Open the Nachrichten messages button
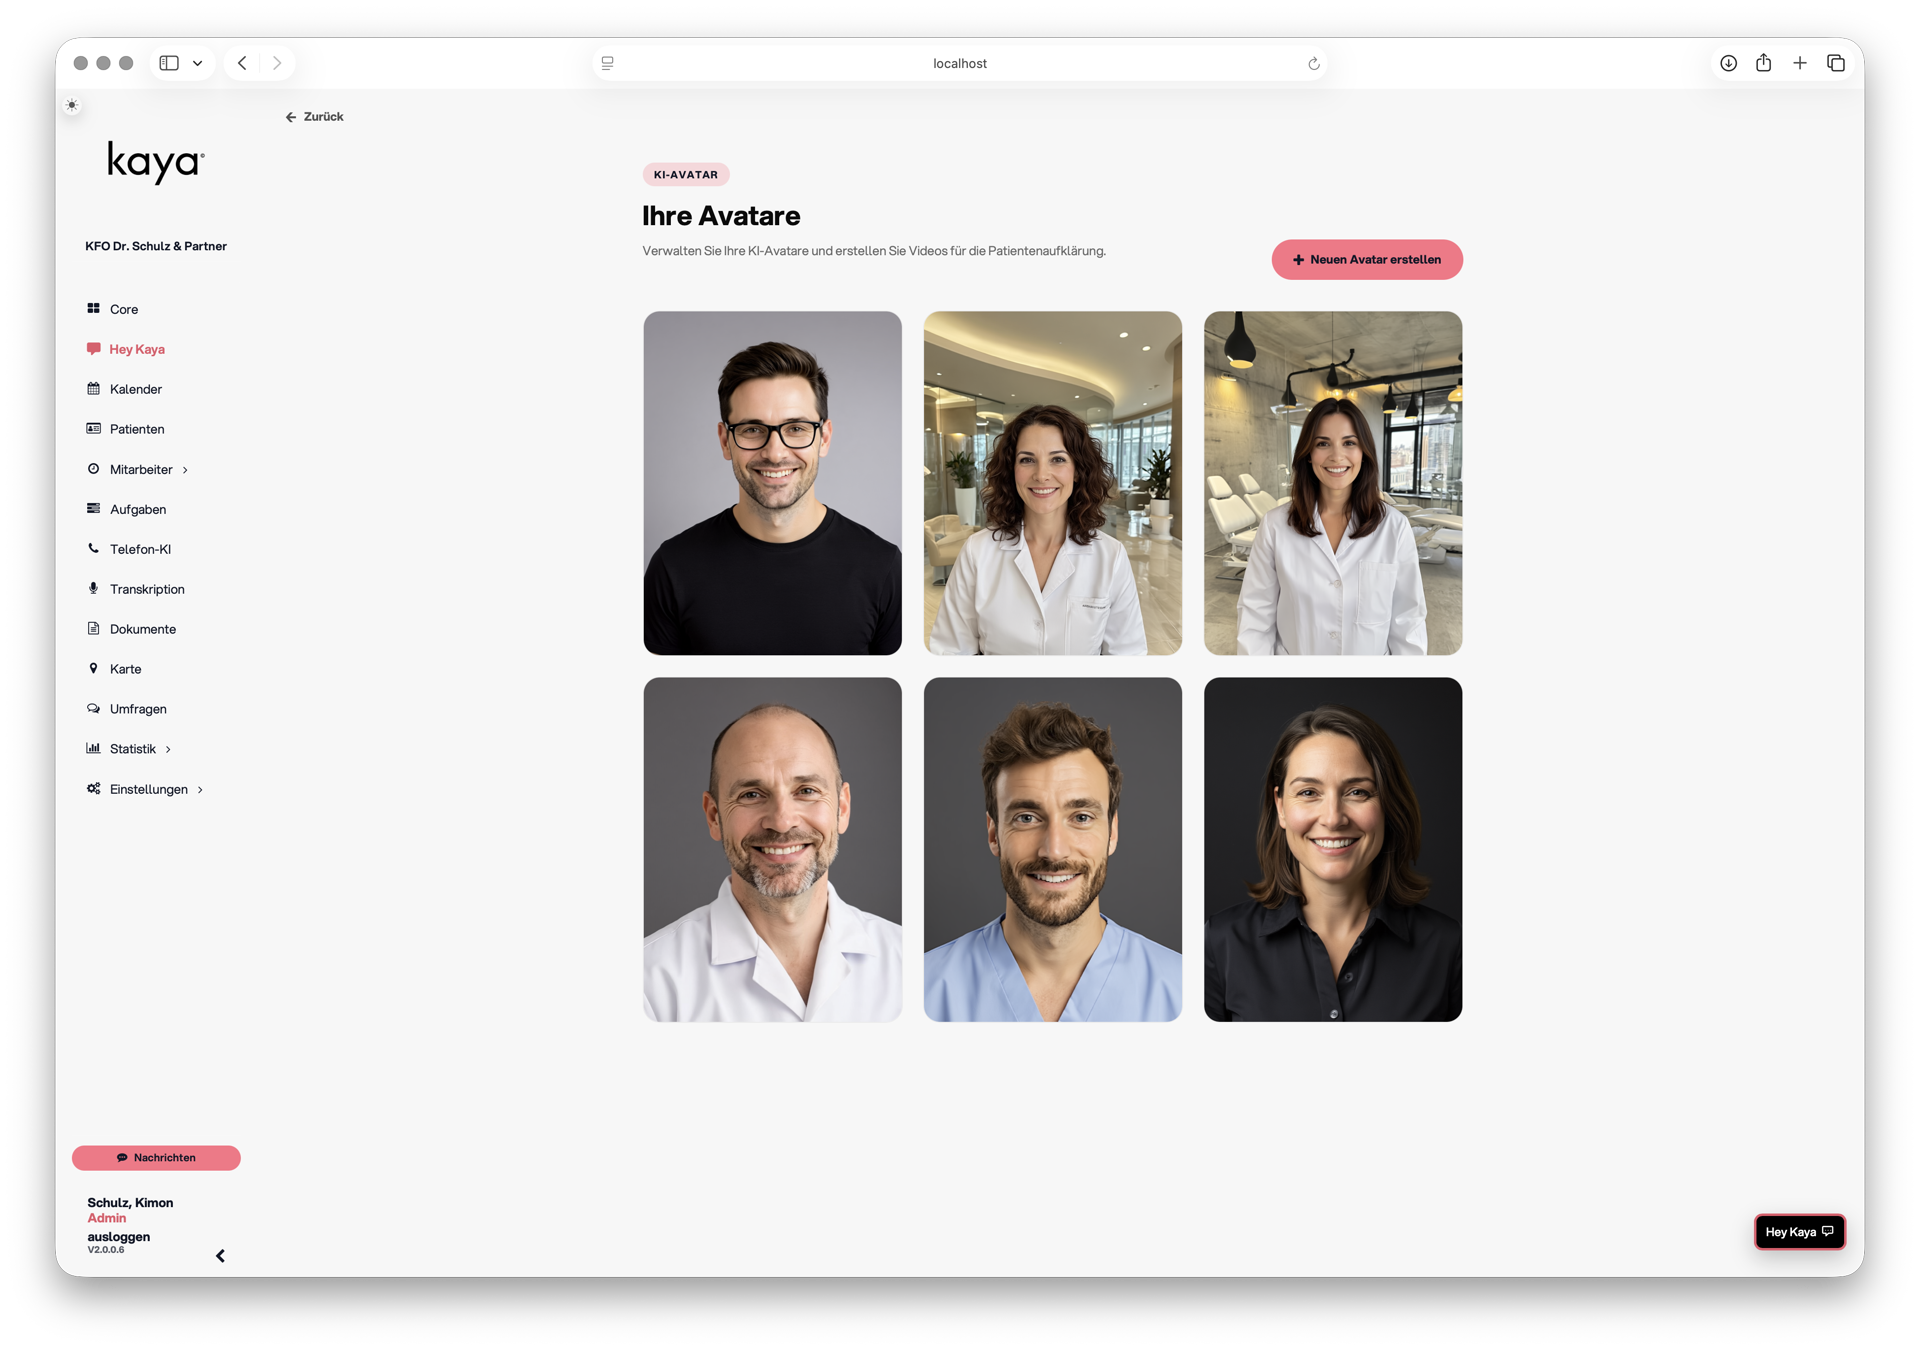Image resolution: width=1920 pixels, height=1350 pixels. pos(156,1158)
